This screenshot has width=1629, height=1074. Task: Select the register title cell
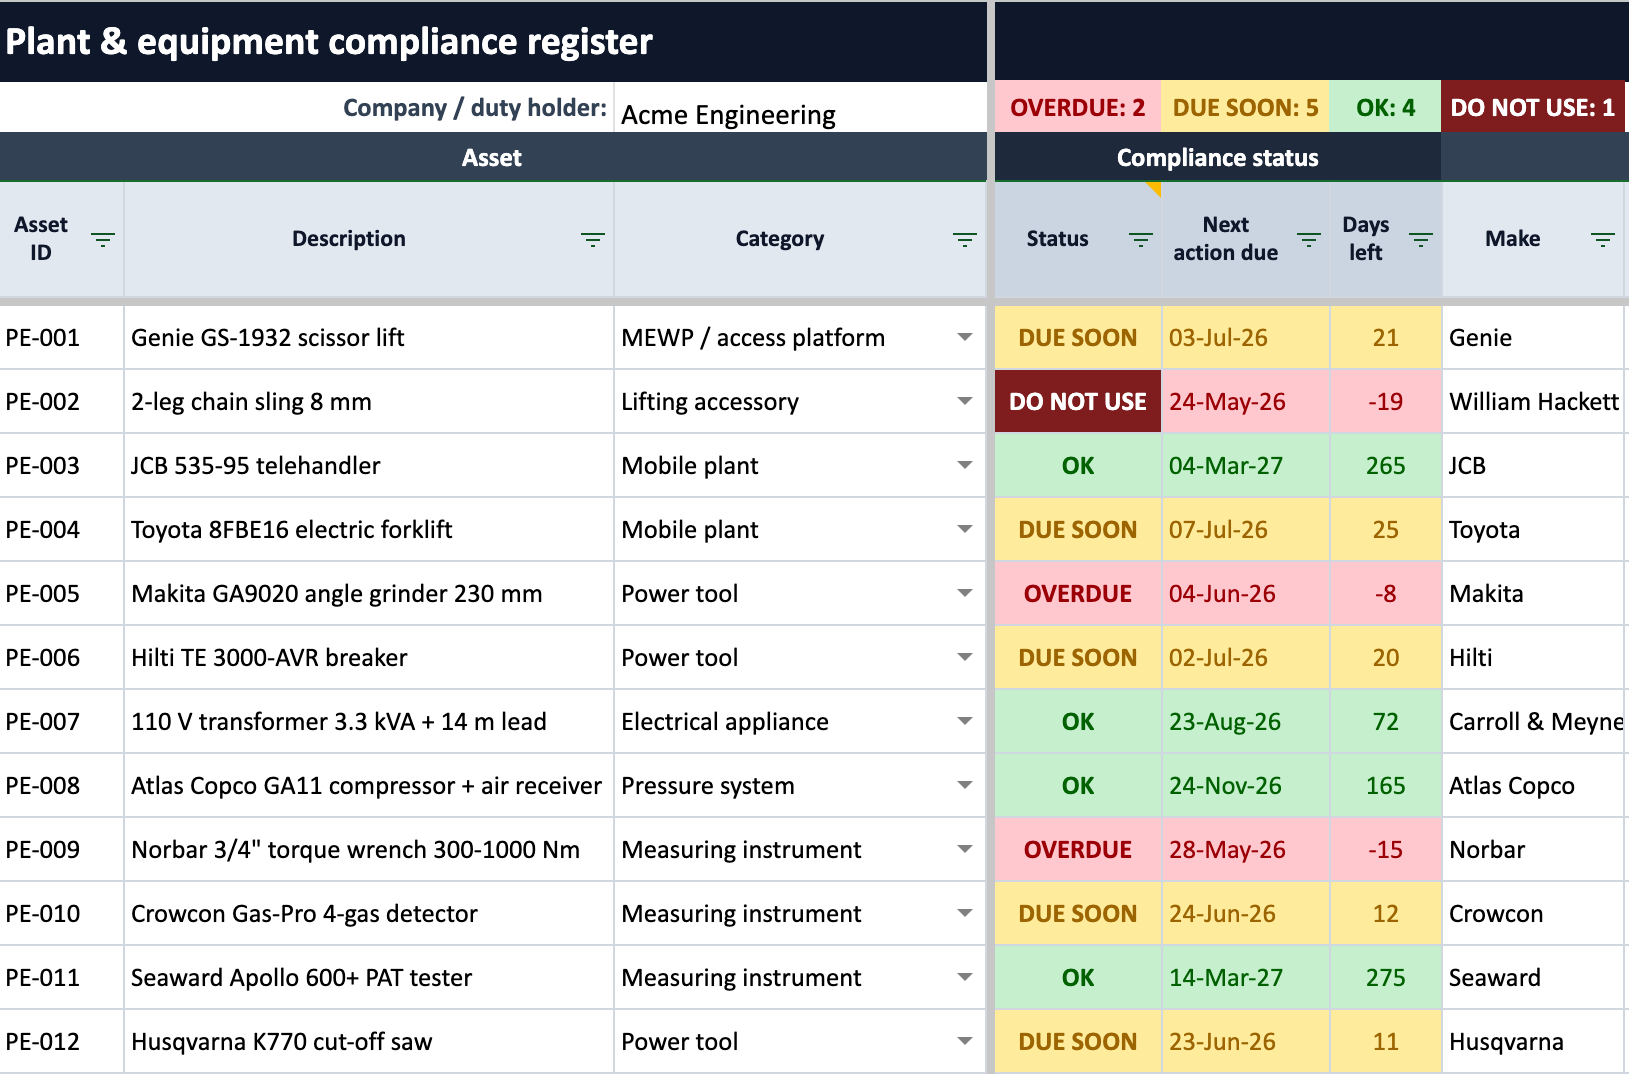coord(493,41)
